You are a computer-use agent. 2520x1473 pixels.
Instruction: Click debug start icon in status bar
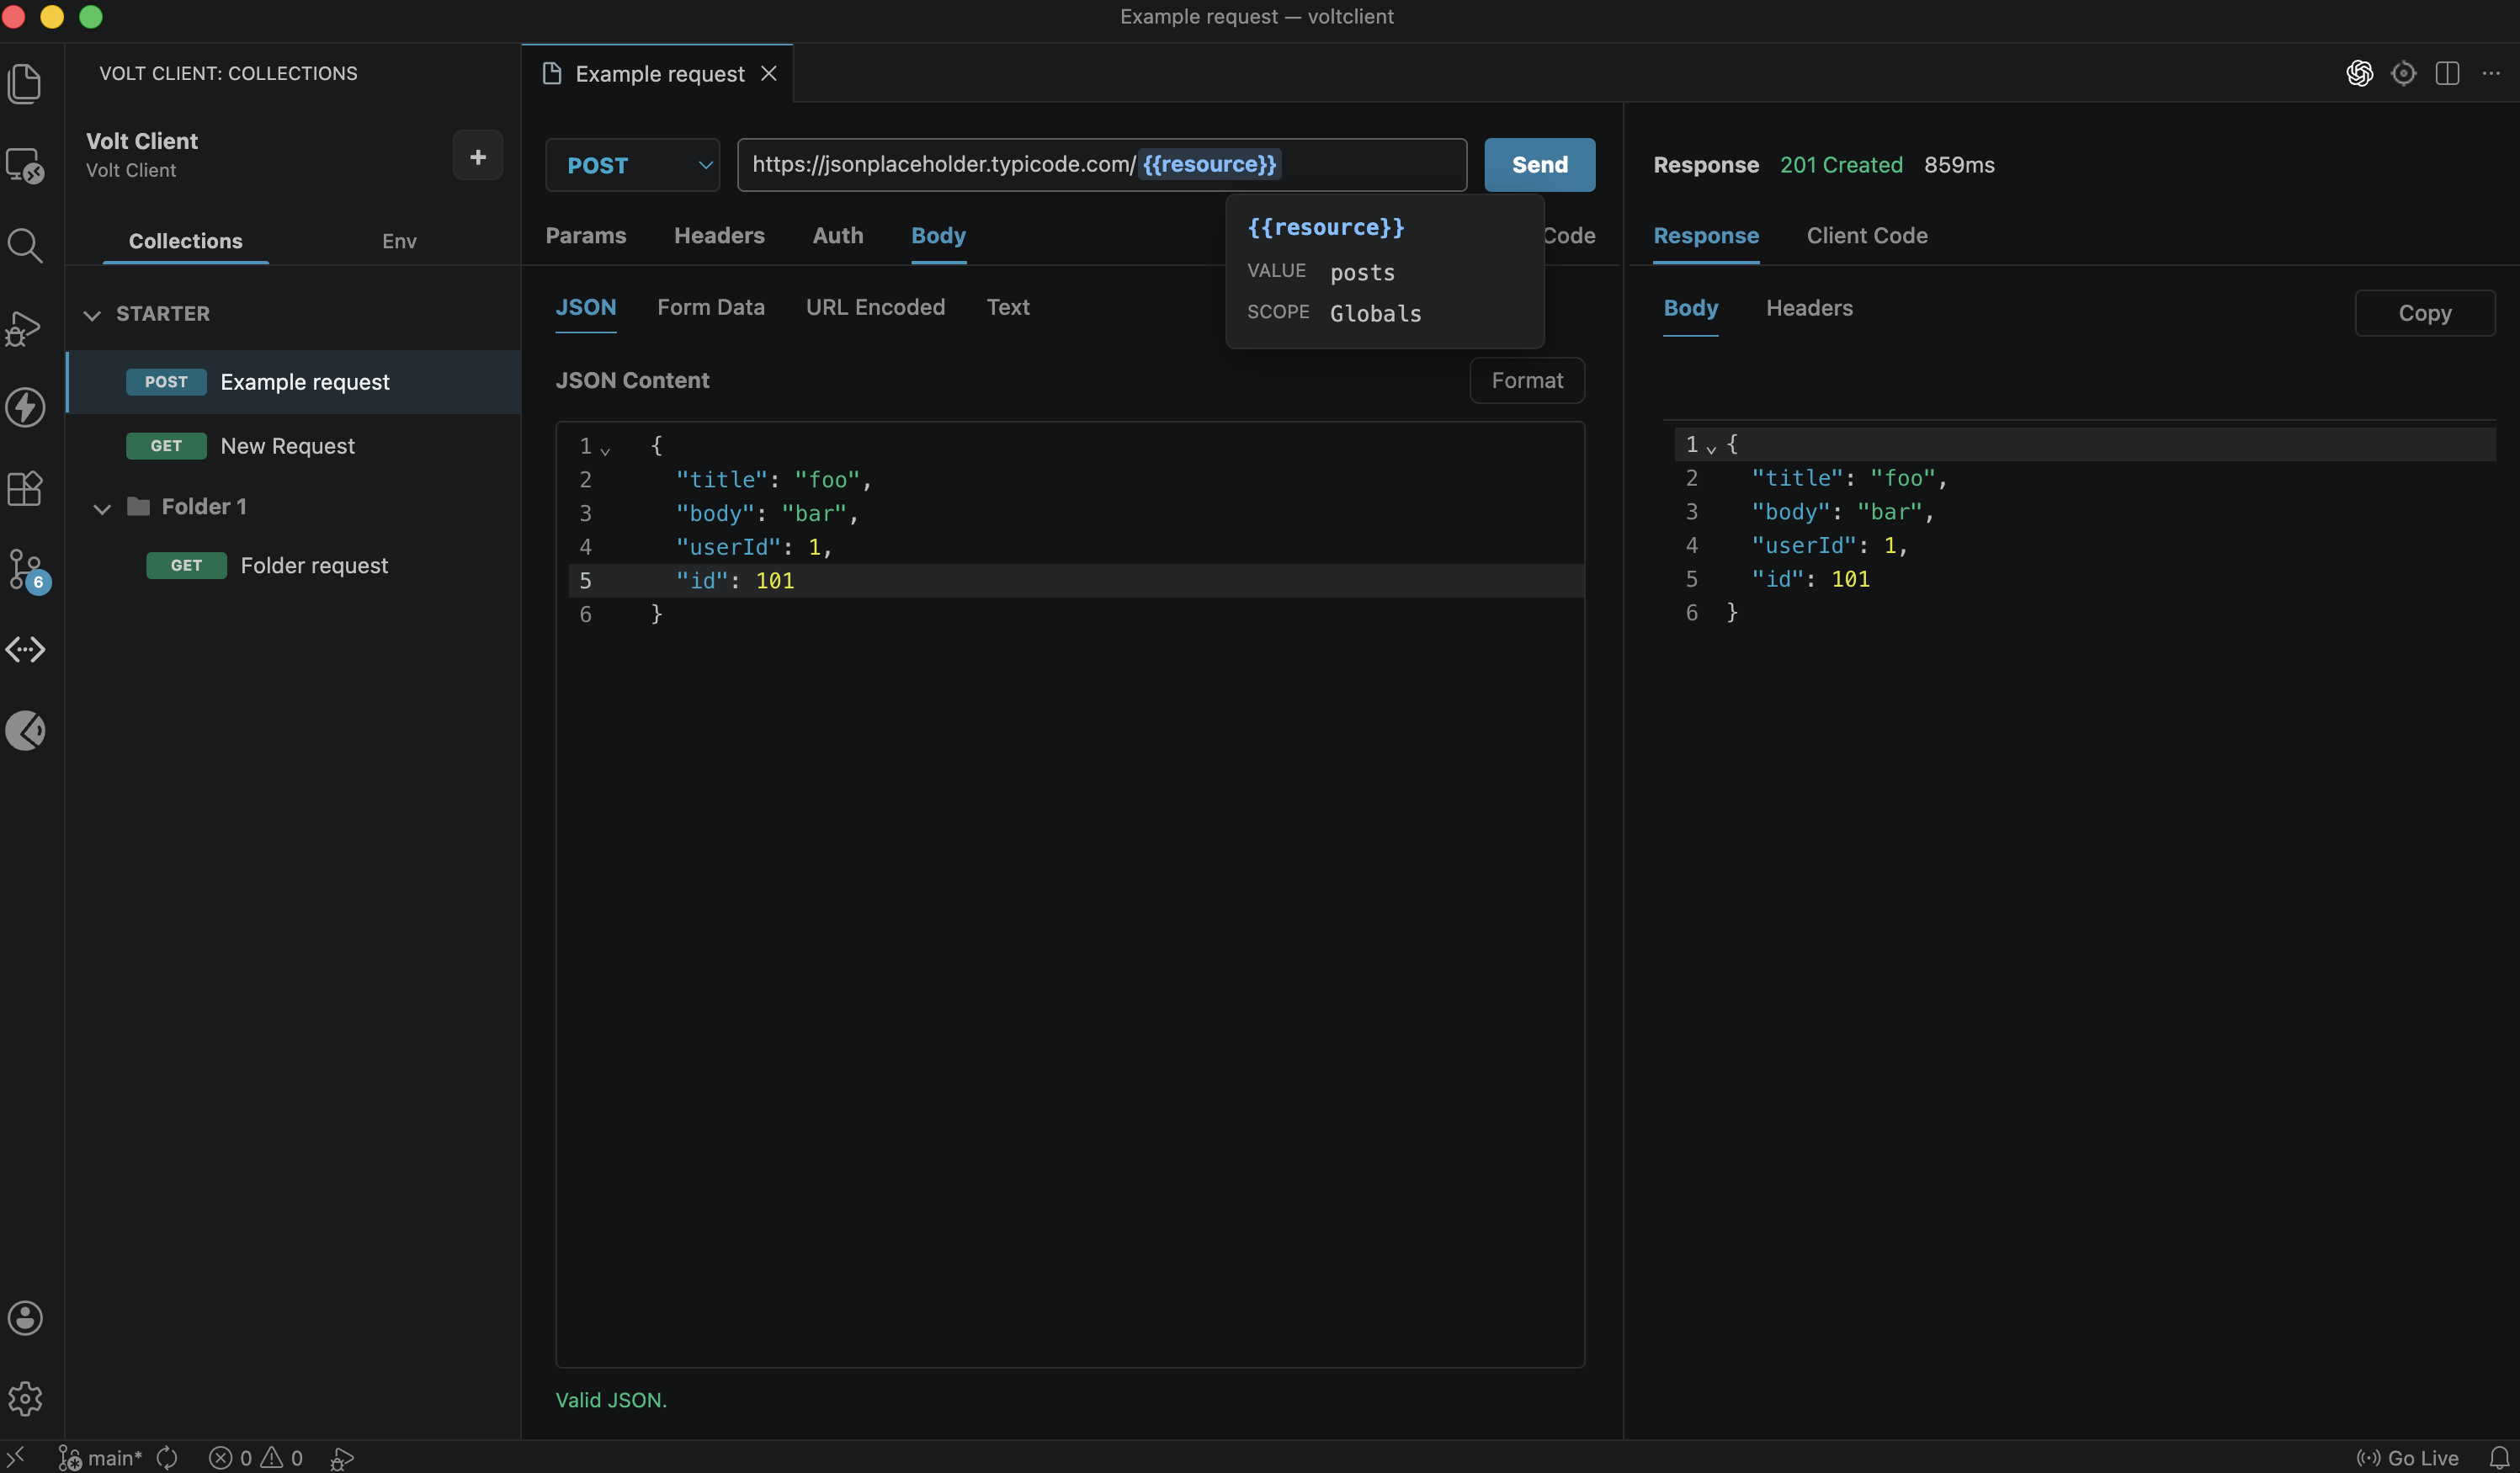[x=342, y=1459]
